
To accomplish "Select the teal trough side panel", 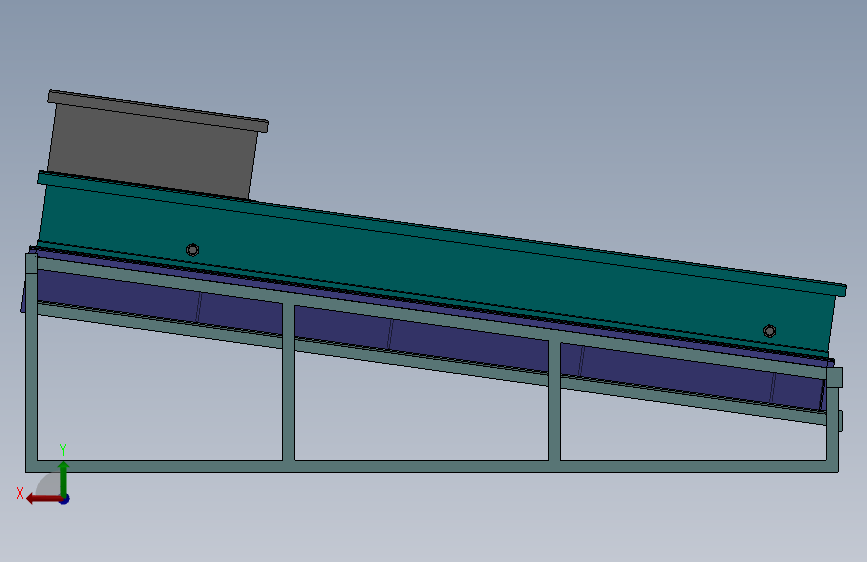I will (437, 271).
